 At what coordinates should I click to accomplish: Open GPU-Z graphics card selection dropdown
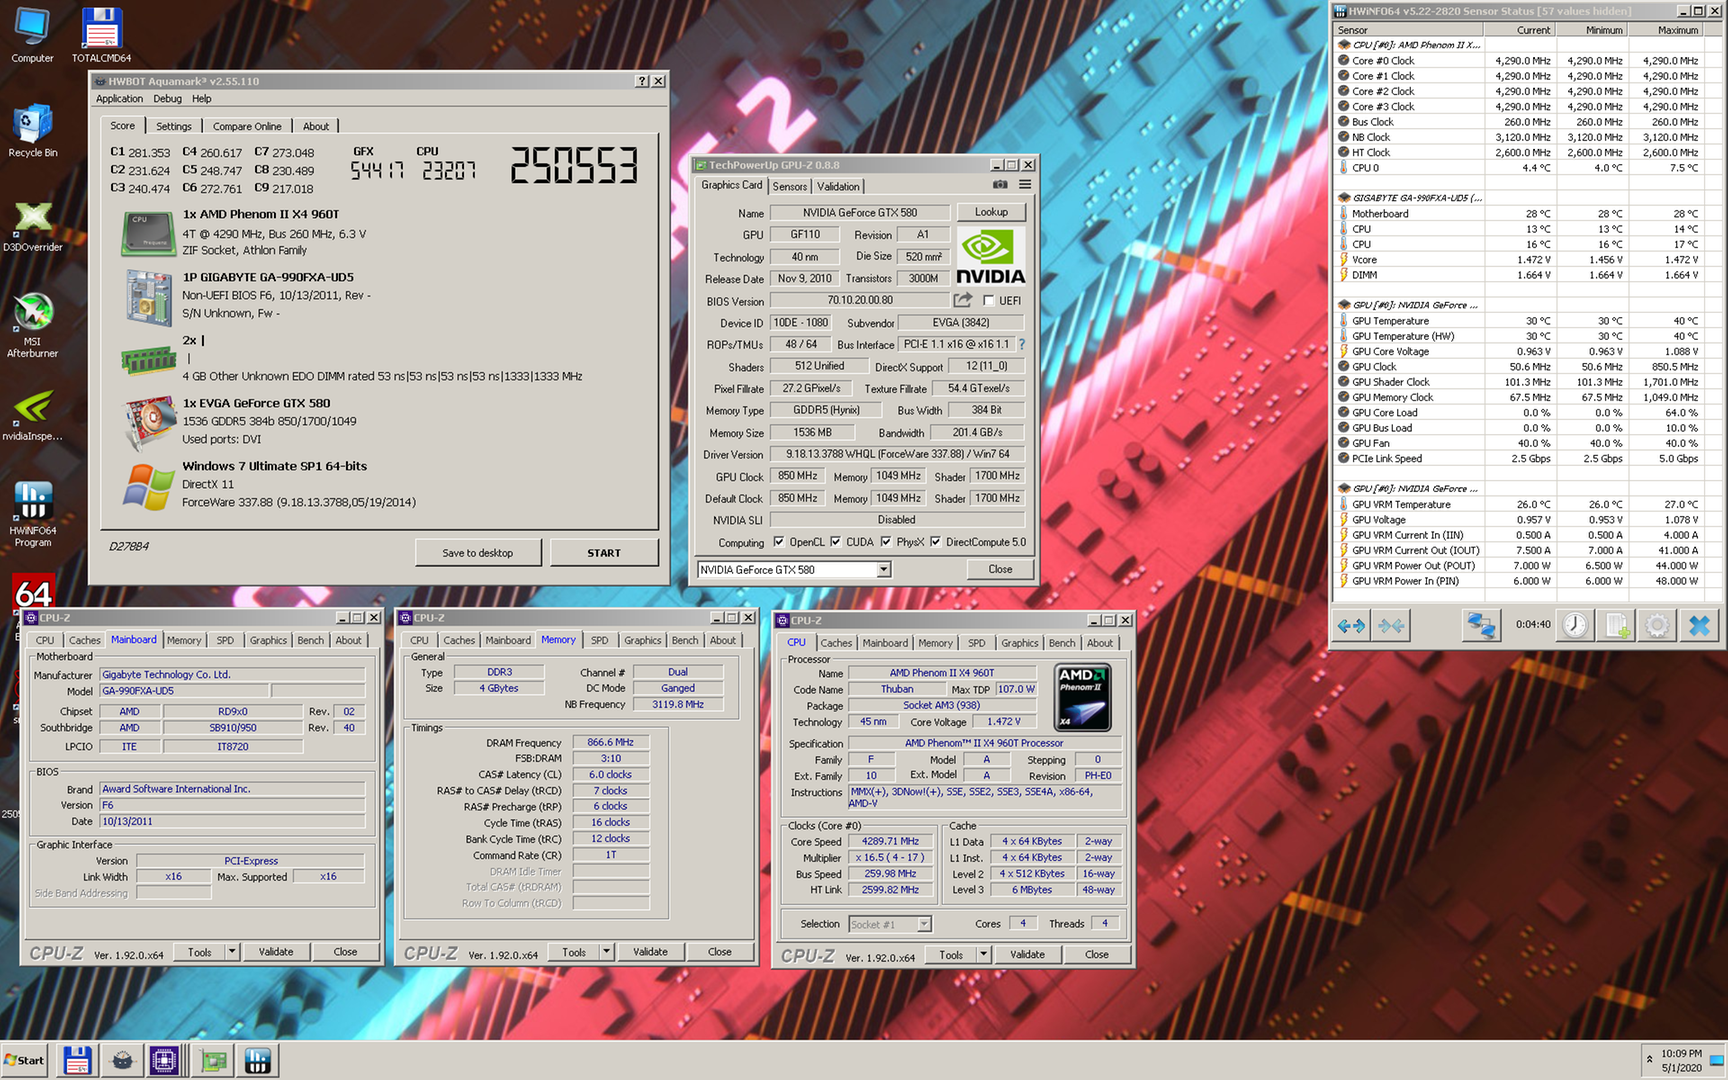pyautogui.click(x=884, y=570)
